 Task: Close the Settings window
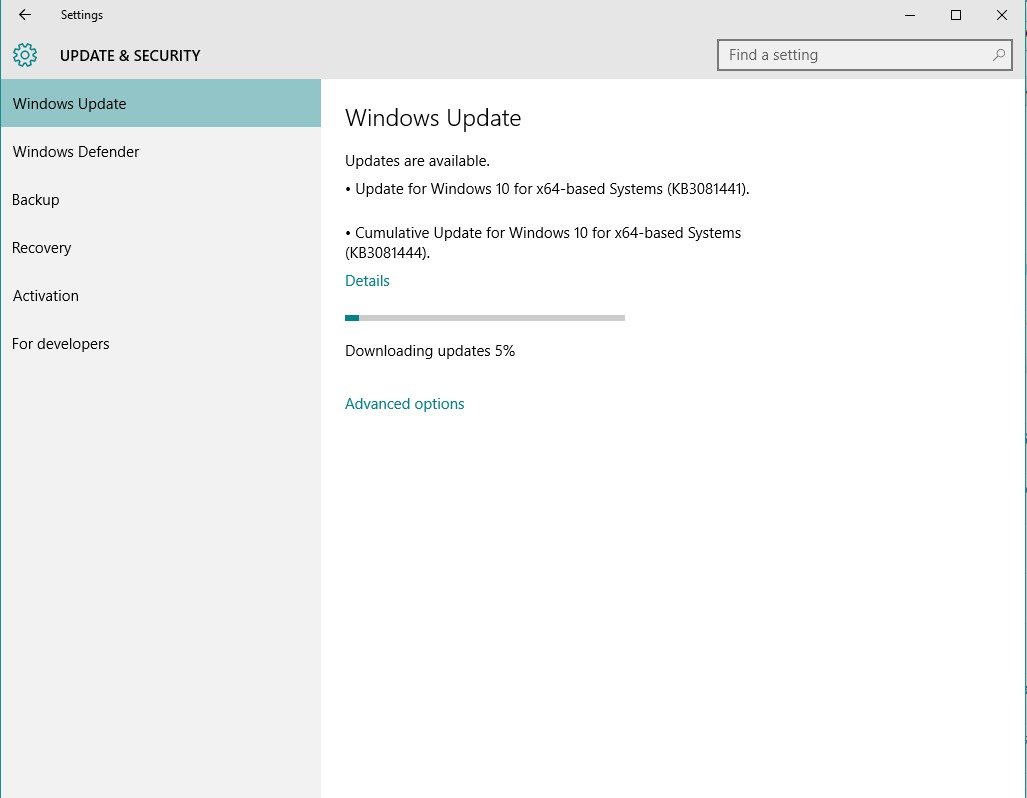[1001, 14]
